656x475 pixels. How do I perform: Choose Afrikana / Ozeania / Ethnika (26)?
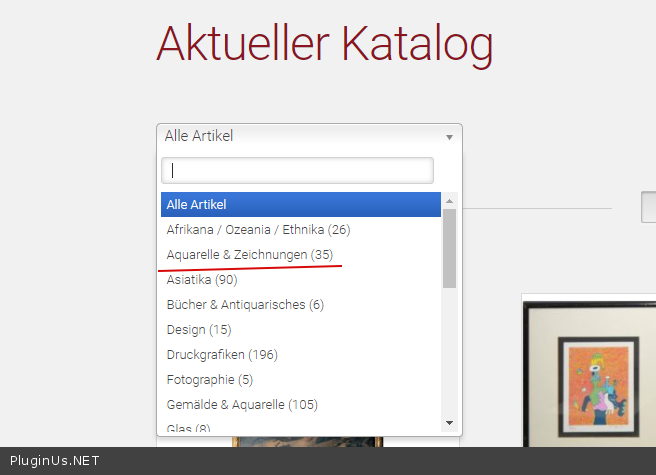301,230
